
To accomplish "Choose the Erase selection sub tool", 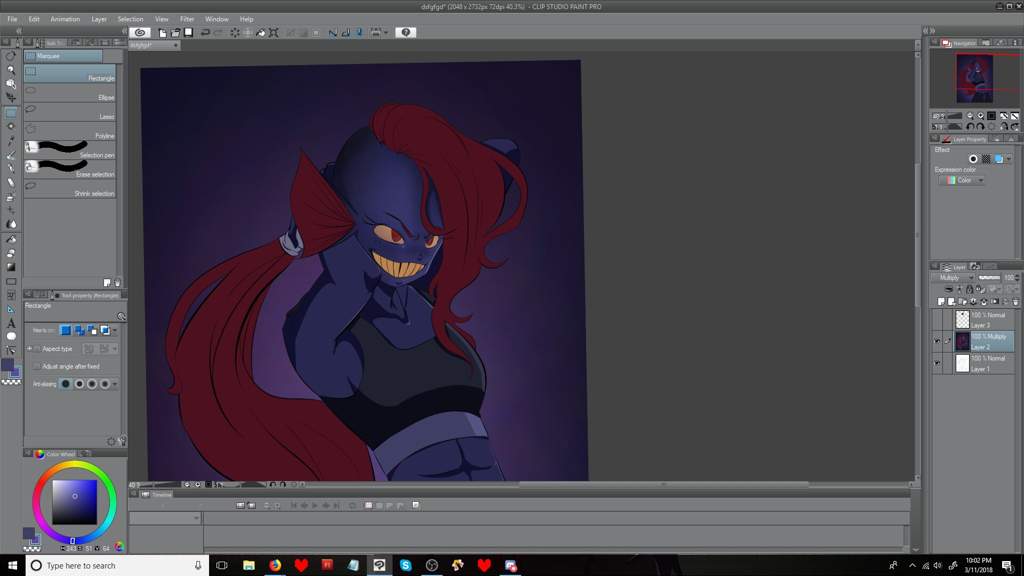I will 70,169.
